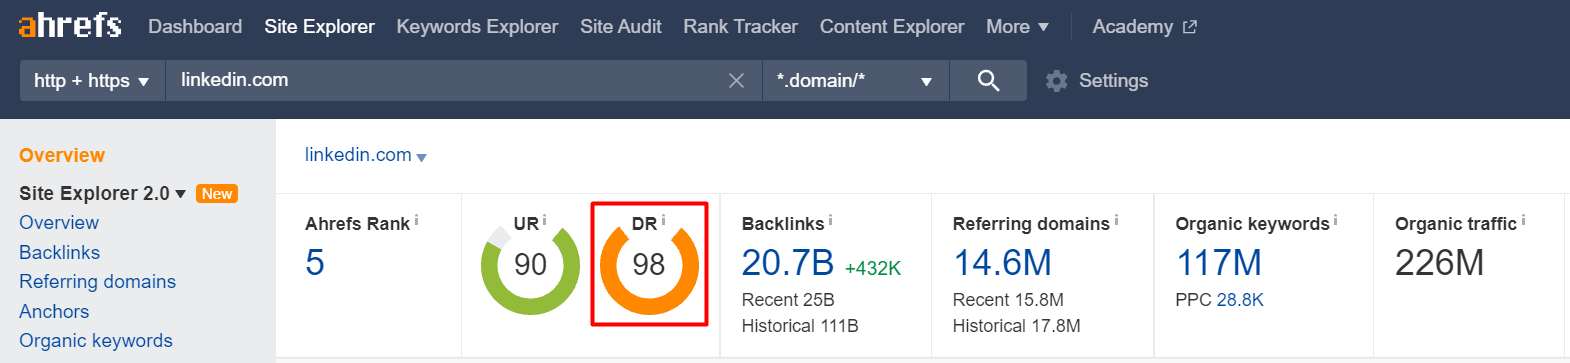Open Content Explorer tab
This screenshot has height=363, width=1570.
pyautogui.click(x=892, y=27)
